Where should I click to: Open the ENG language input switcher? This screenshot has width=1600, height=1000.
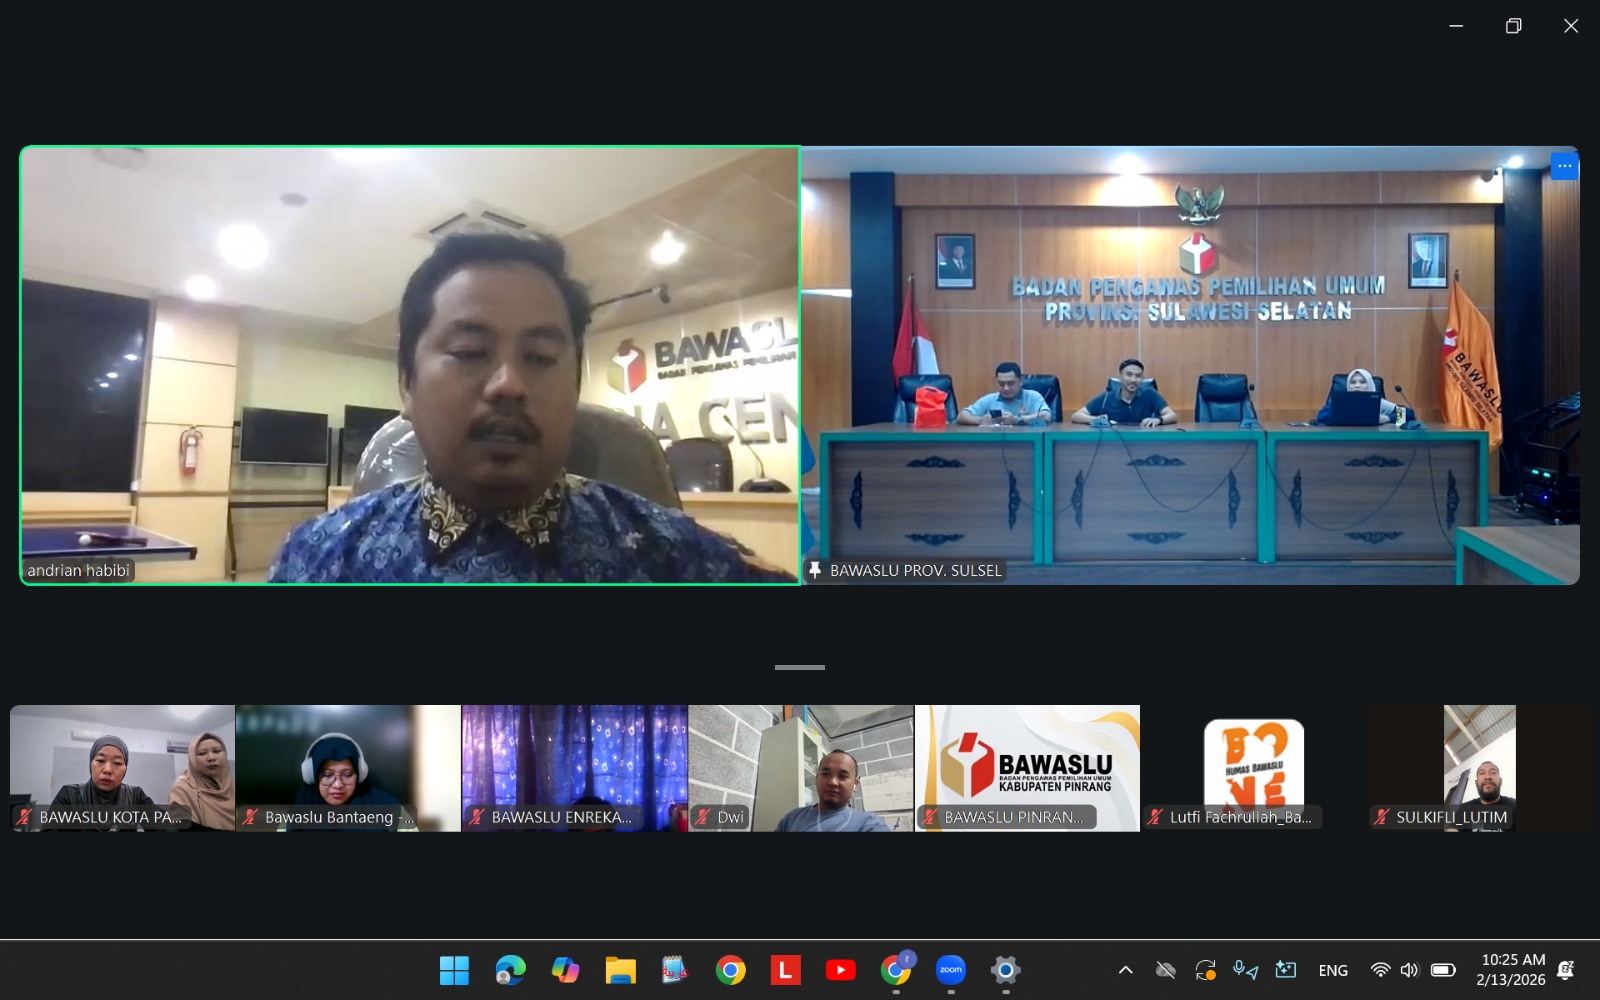[x=1333, y=970]
